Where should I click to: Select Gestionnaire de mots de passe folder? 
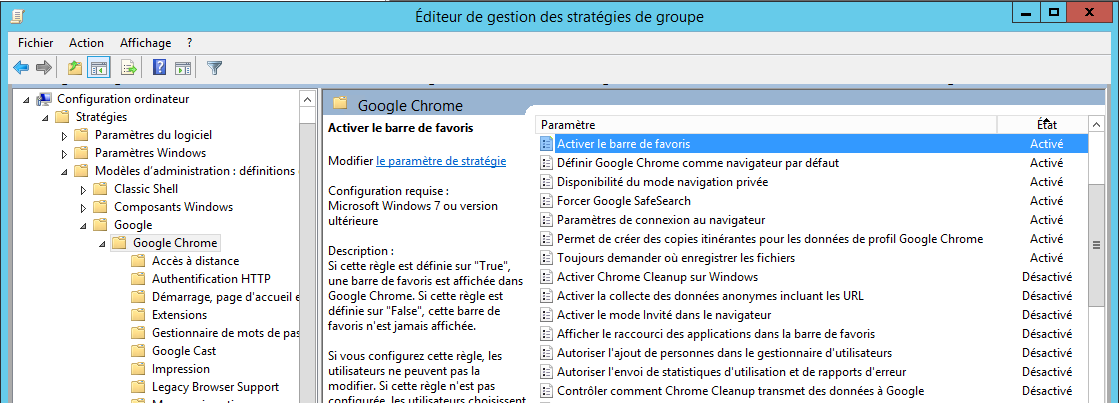(226, 332)
